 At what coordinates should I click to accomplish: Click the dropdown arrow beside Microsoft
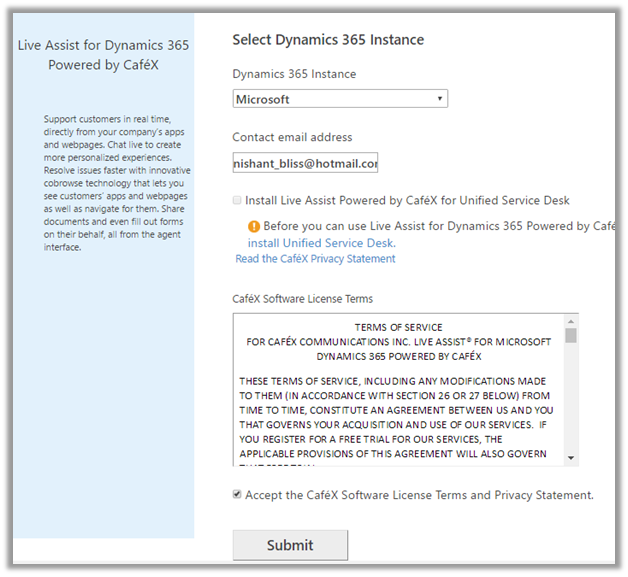[440, 99]
